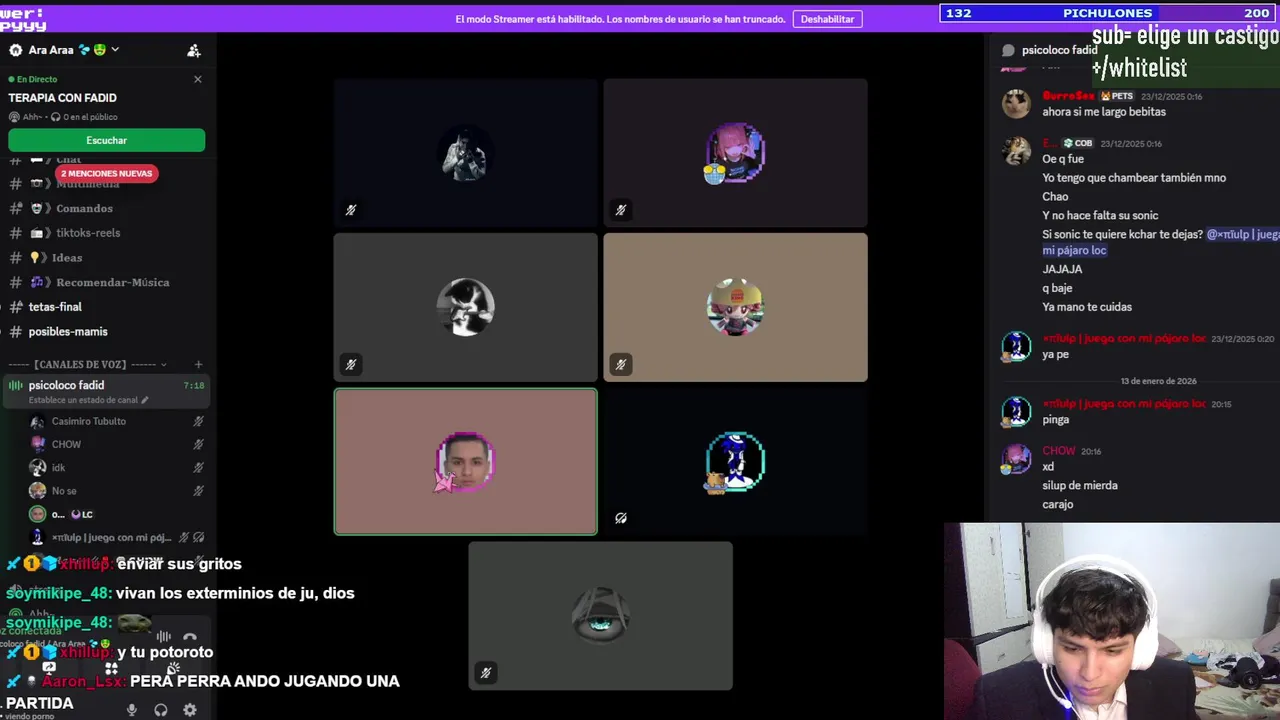Click the muted mic icon on the dark figure tile
The image size is (1280, 720).
[x=351, y=210]
